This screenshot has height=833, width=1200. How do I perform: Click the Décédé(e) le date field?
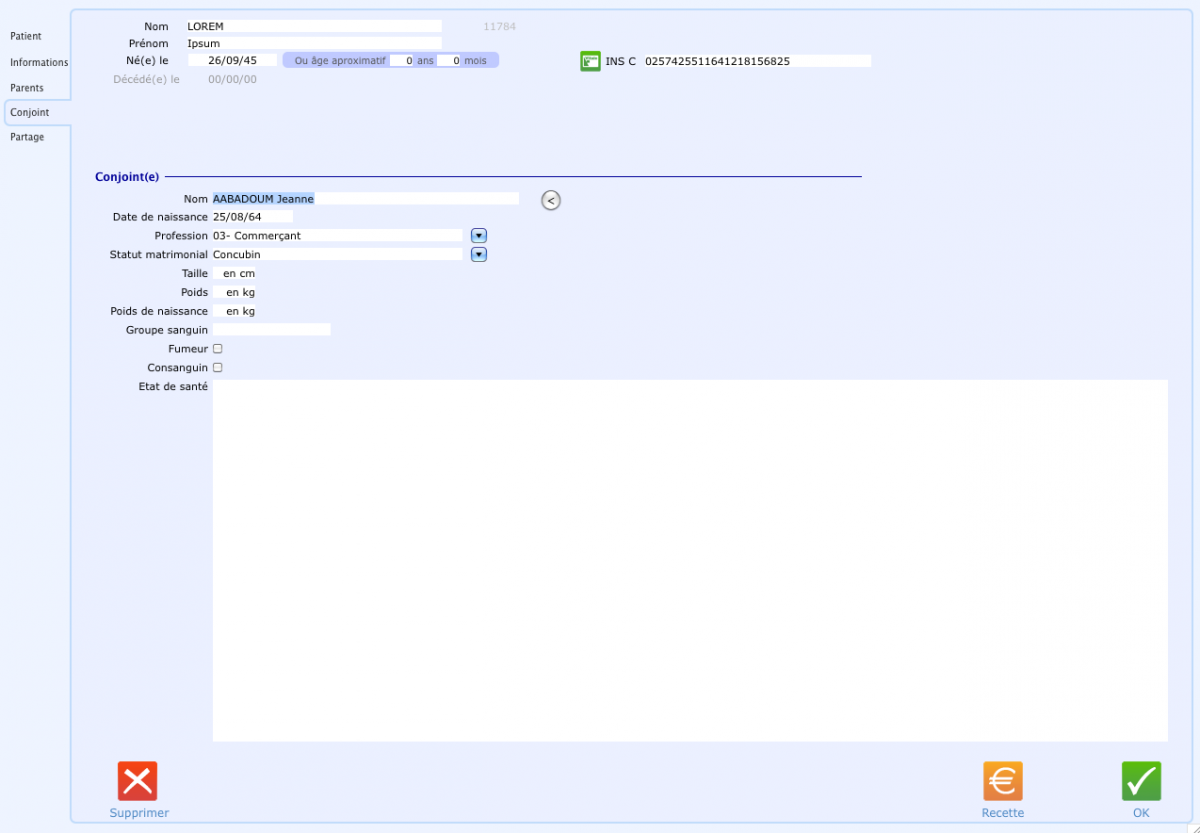[x=232, y=79]
